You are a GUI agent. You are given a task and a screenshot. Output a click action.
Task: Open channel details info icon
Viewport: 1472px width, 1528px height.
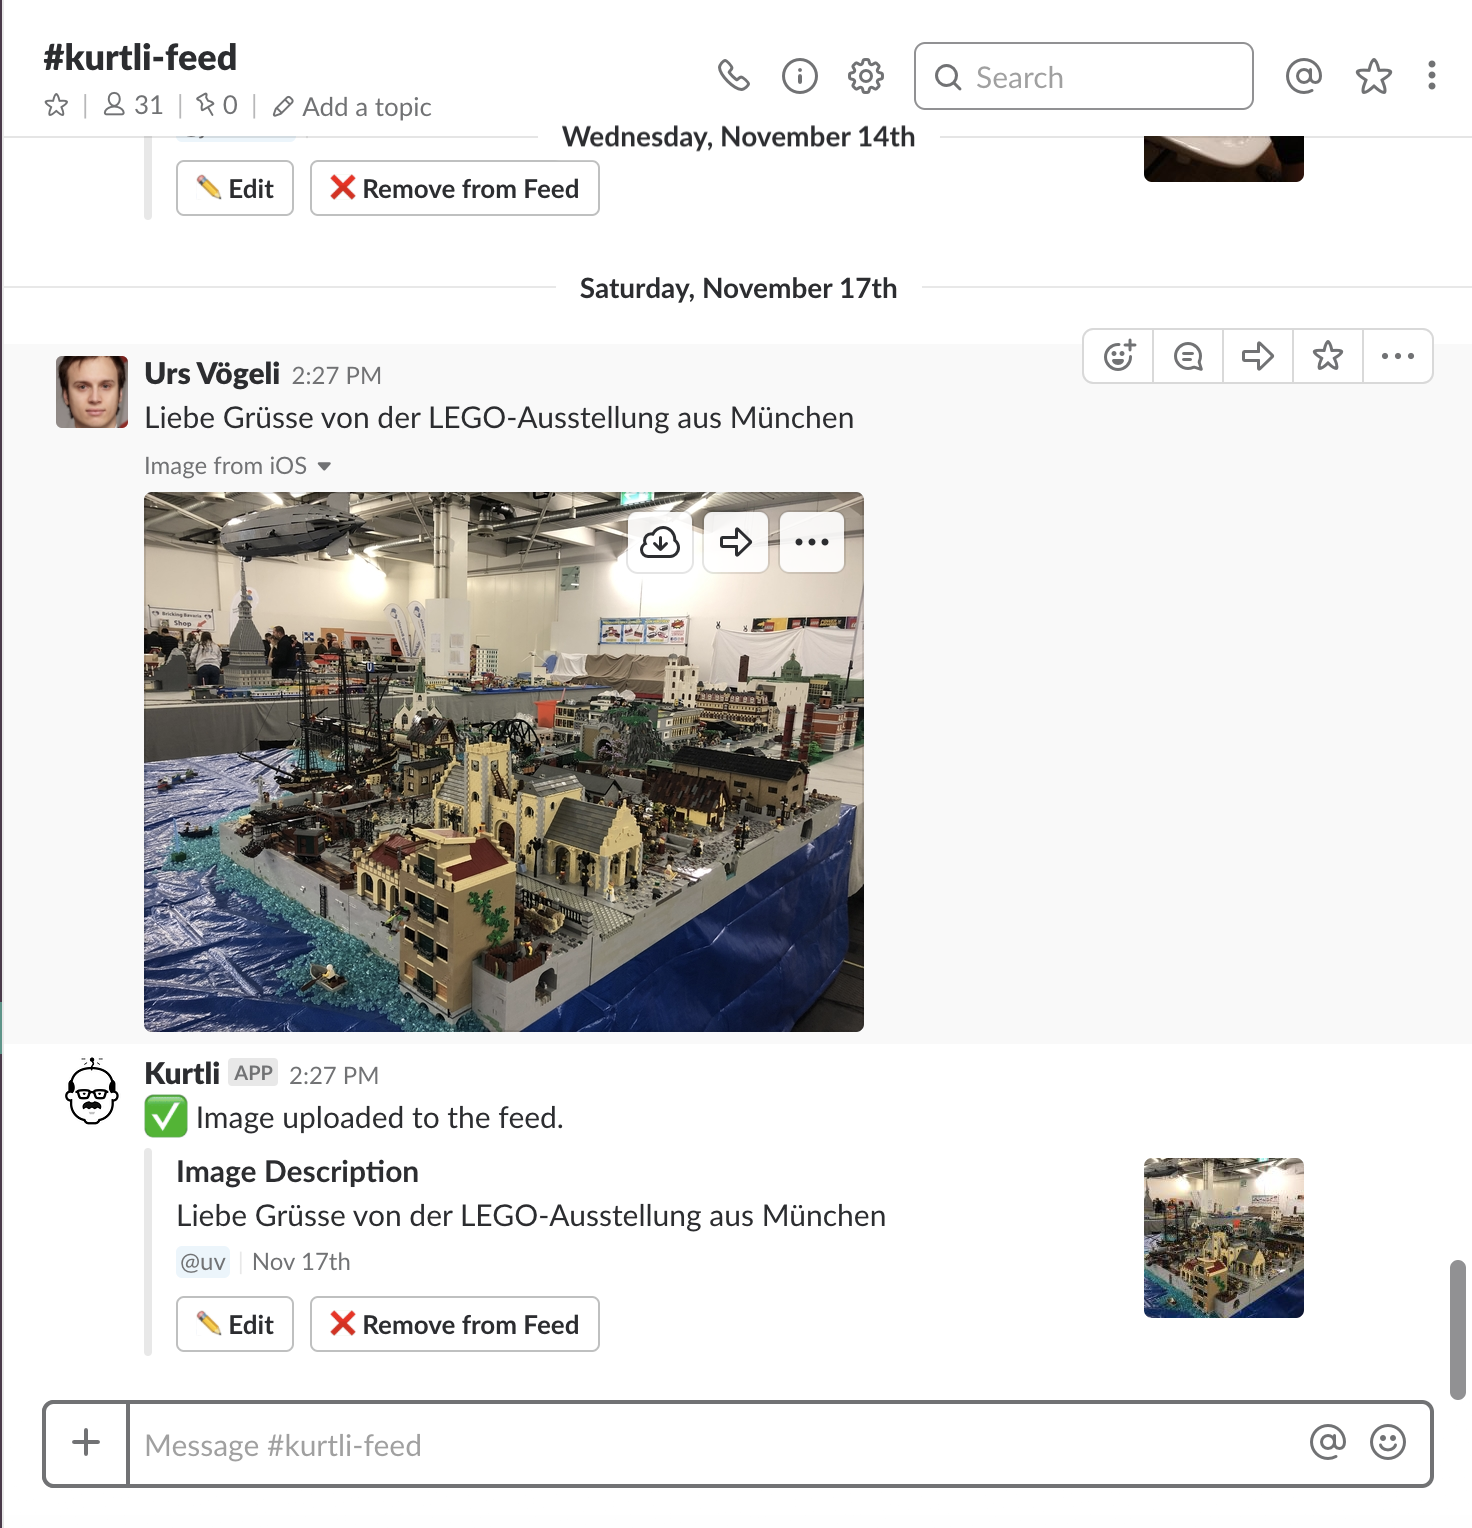[x=799, y=76]
